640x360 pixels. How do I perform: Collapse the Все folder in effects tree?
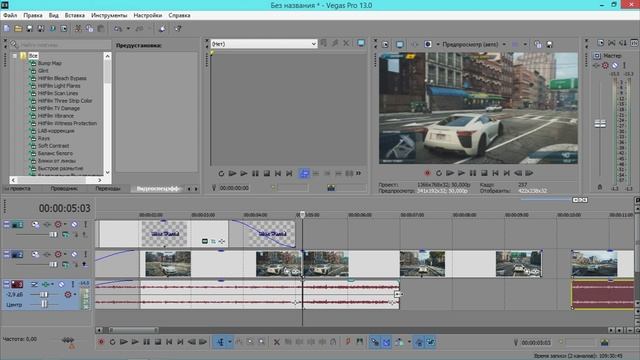(15, 56)
